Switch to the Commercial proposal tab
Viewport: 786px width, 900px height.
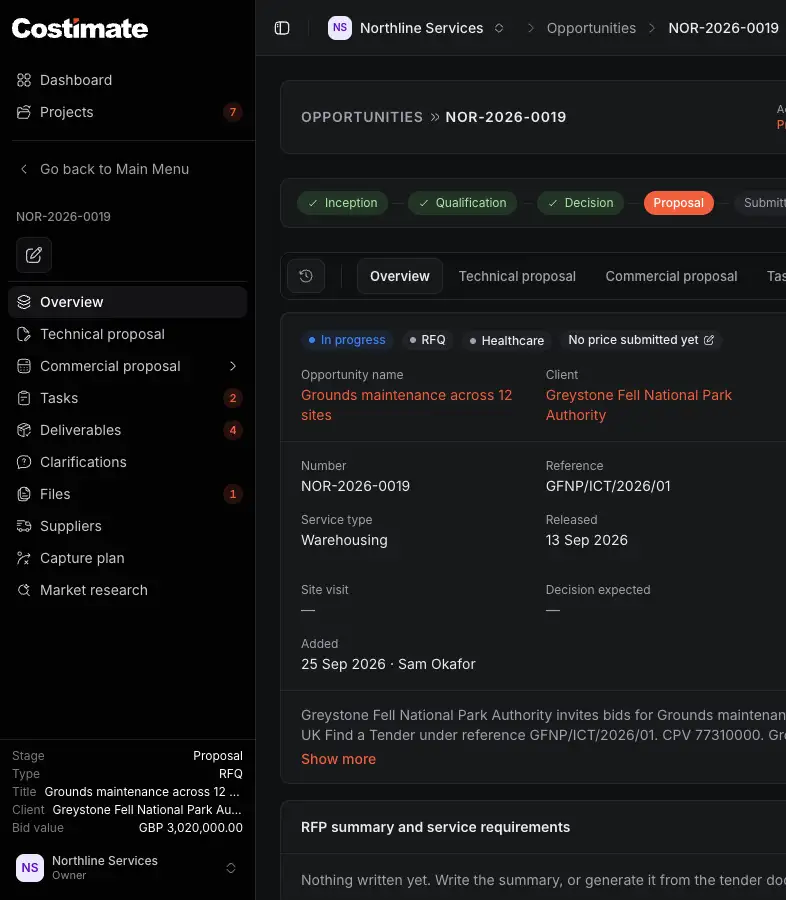click(x=671, y=276)
